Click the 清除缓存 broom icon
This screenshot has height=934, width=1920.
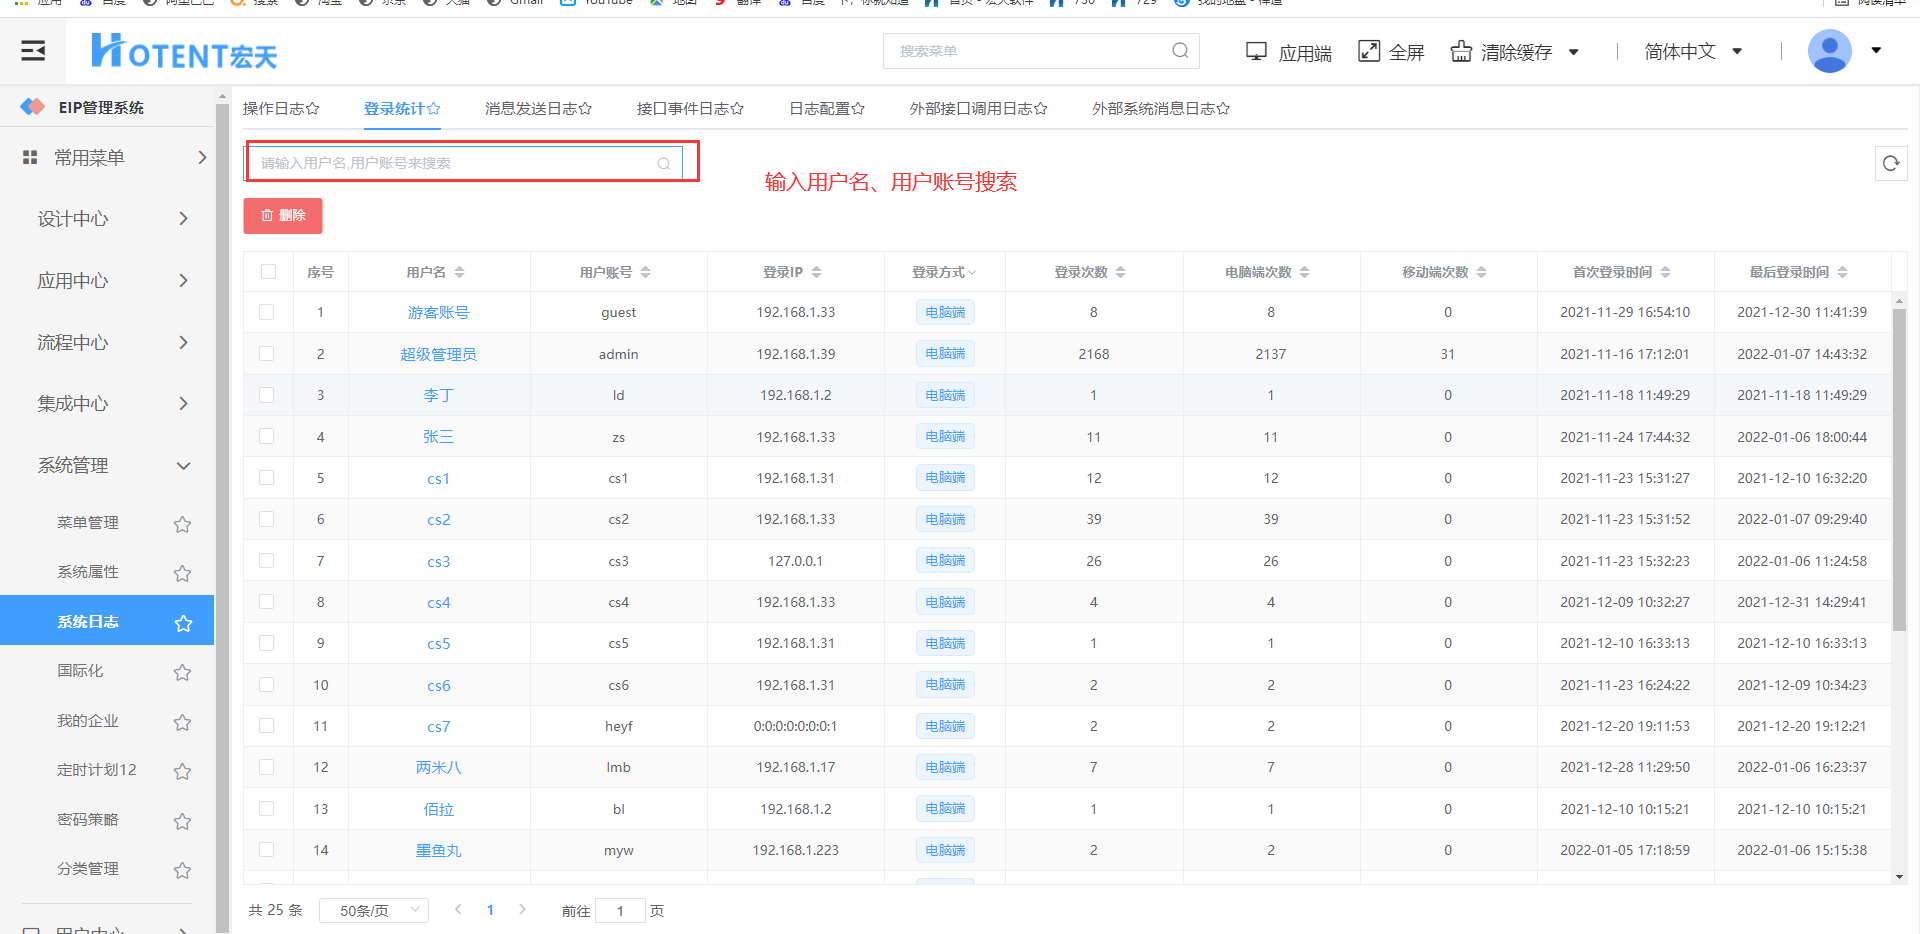click(1461, 51)
